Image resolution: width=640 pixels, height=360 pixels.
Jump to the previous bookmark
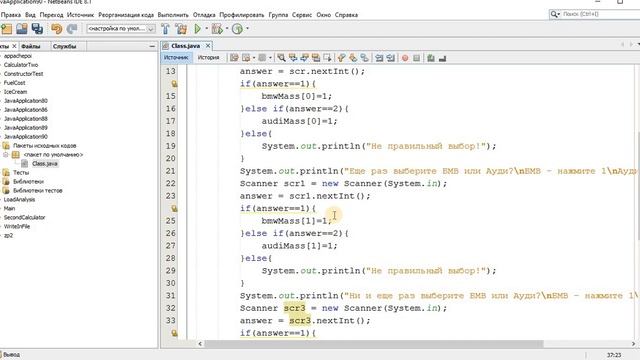tap(342, 58)
